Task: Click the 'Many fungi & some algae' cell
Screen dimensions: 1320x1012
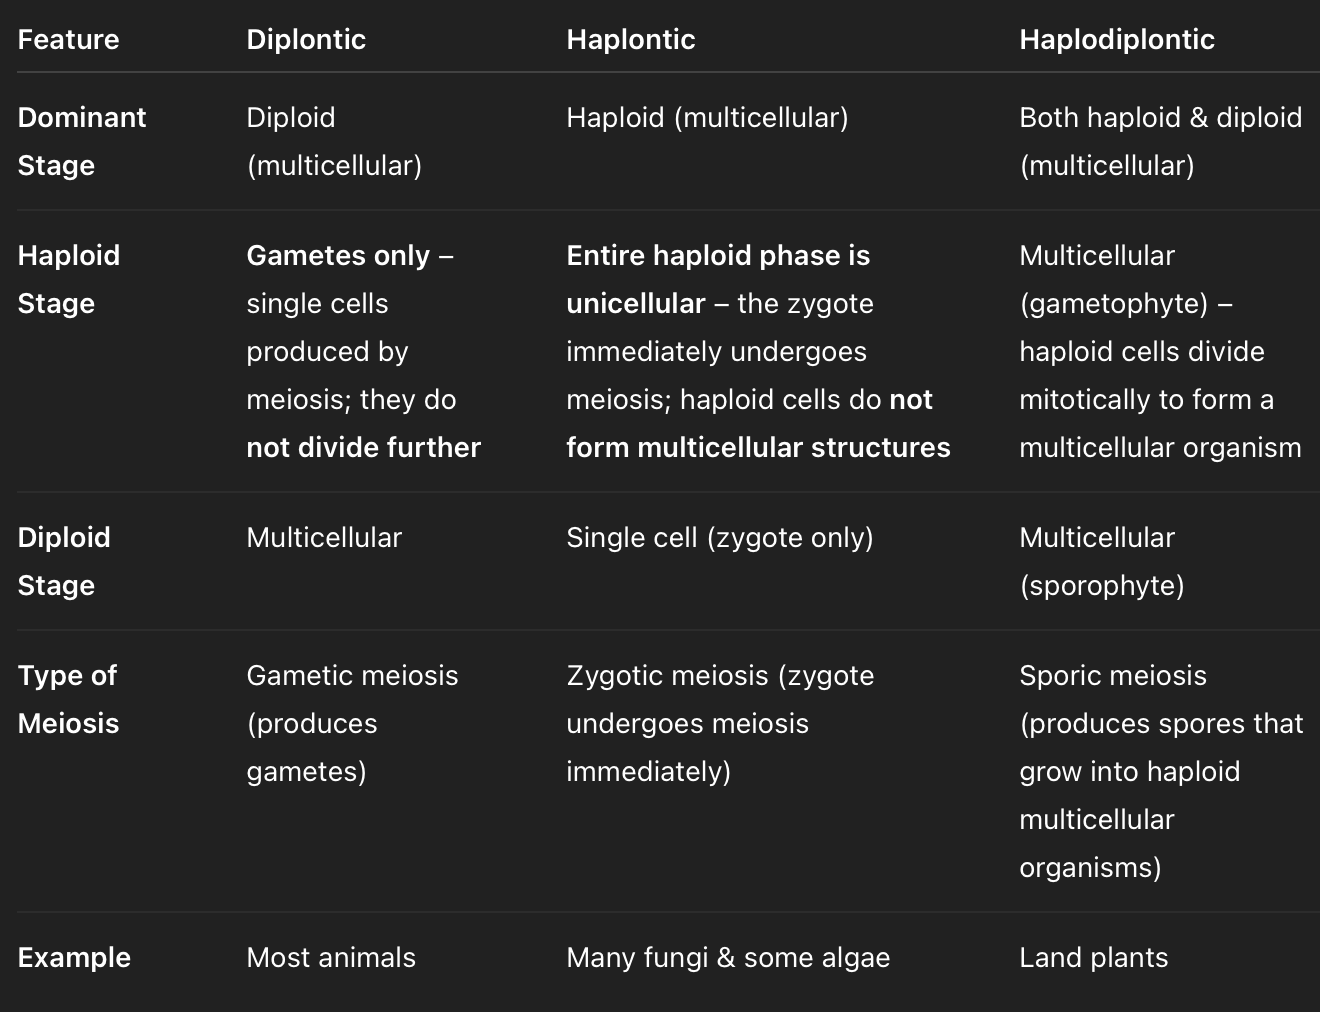Action: coord(728,957)
